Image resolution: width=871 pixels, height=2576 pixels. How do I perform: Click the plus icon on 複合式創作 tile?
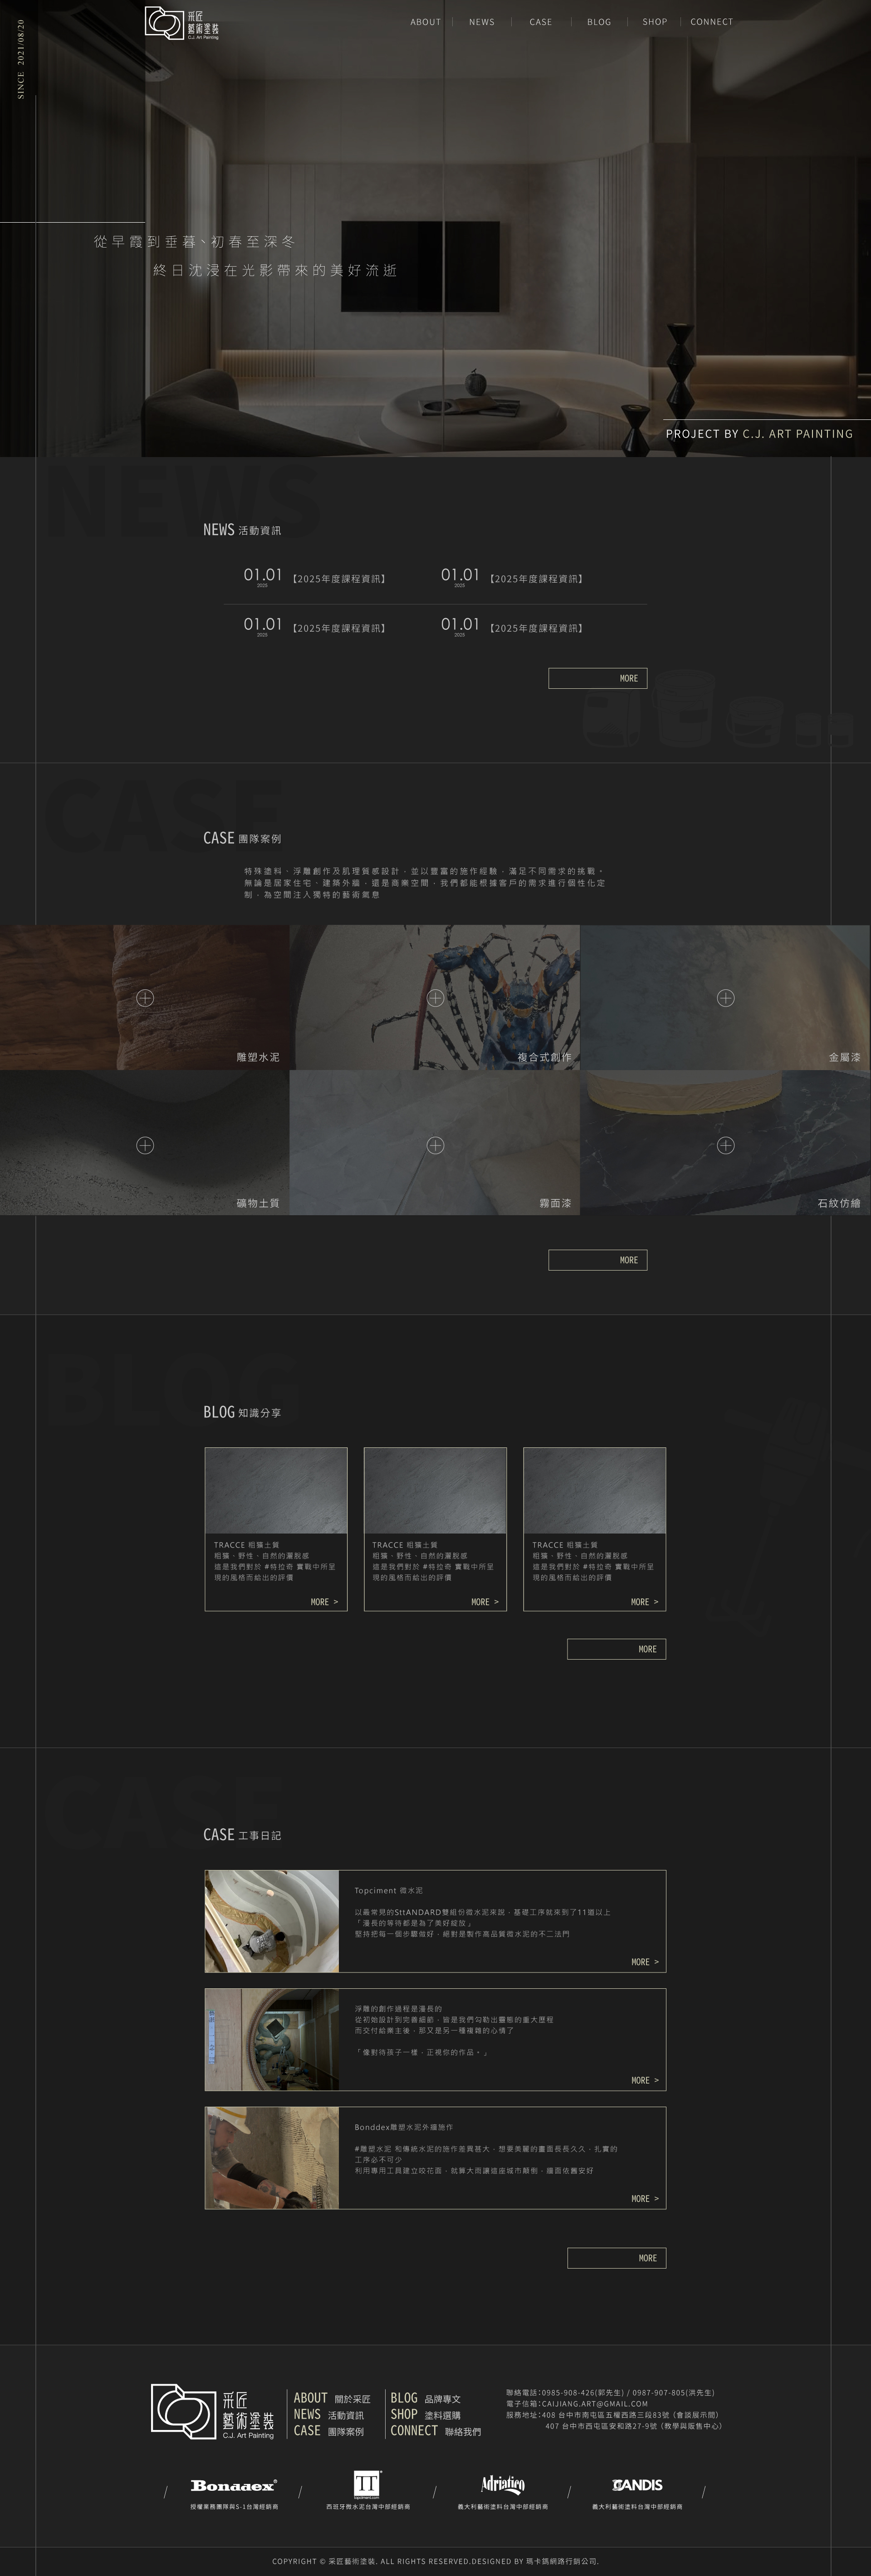[435, 997]
